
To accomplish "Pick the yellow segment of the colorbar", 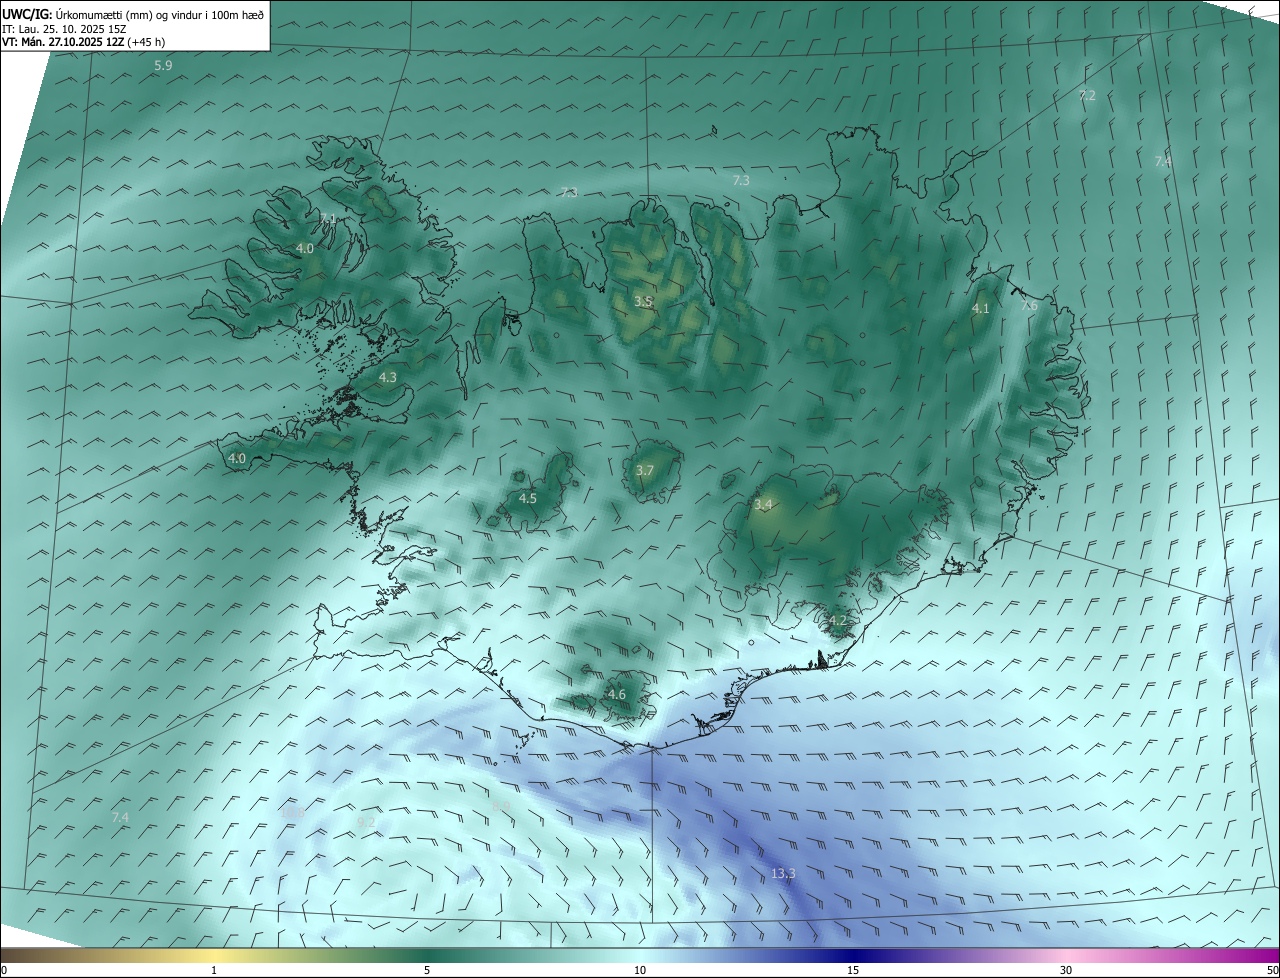I will [214, 955].
